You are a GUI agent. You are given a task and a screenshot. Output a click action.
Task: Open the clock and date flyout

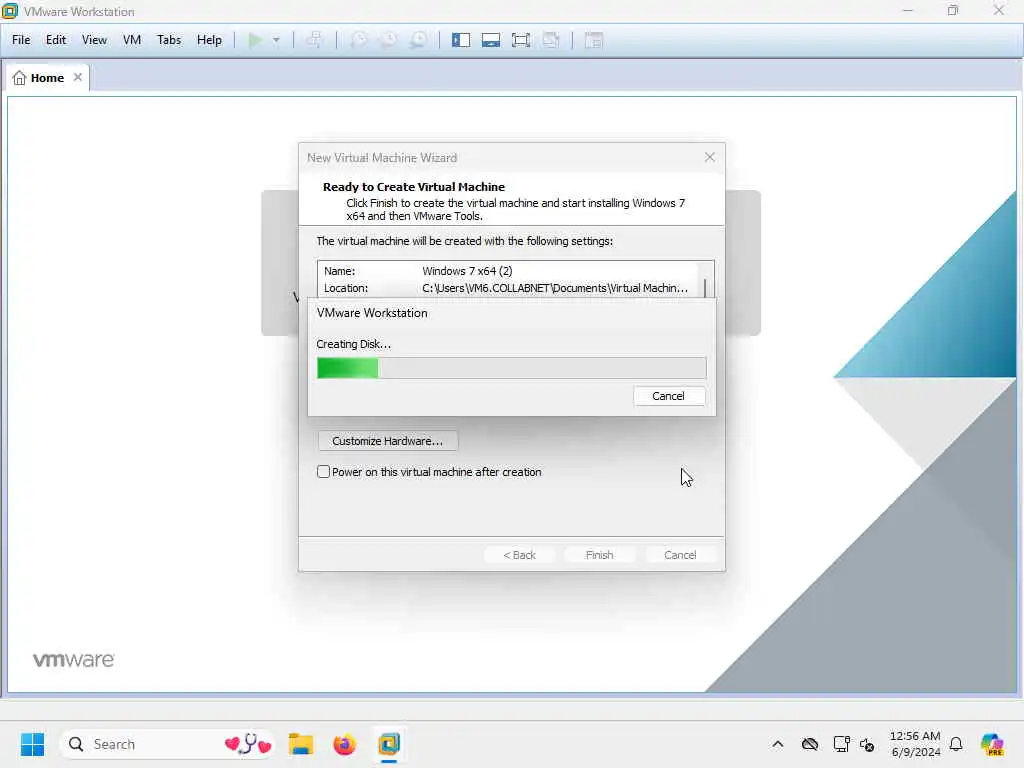[x=915, y=744]
